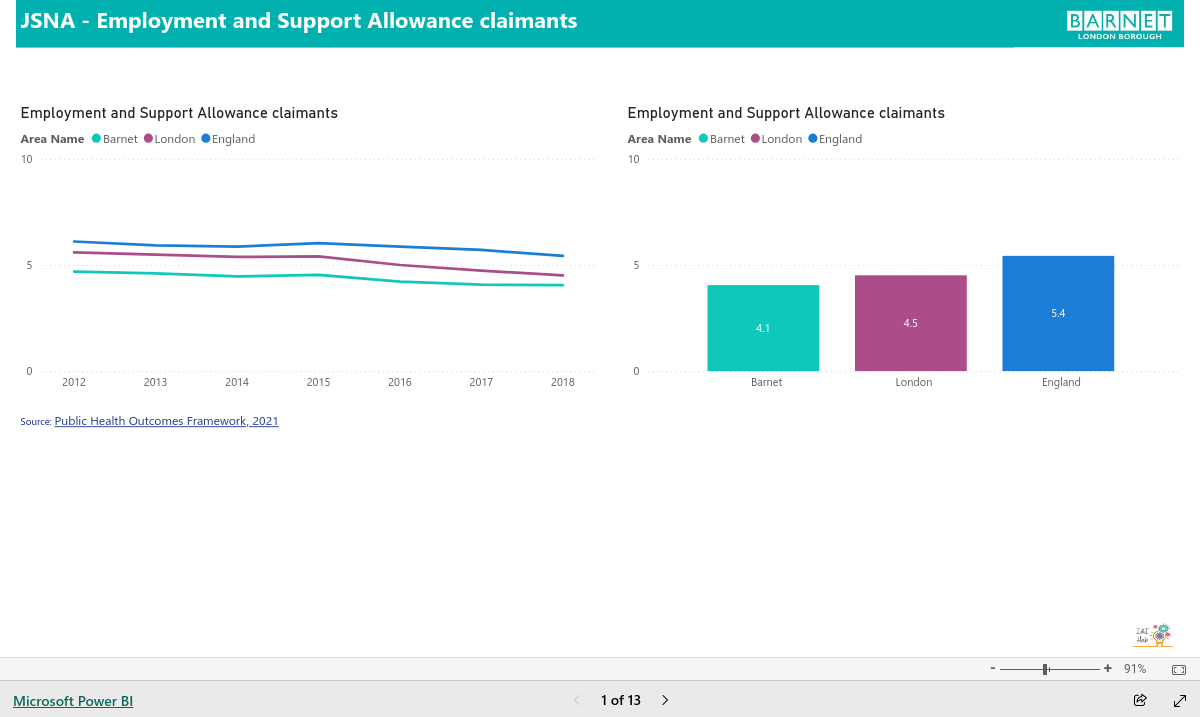
Task: Click the page indicator 1 of 13
Action: click(621, 700)
